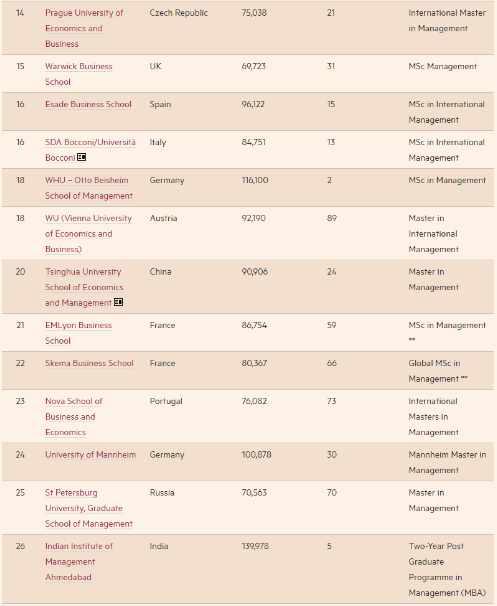Click the value 5 in Ahmedabad row
497x606 pixels.
(329, 546)
